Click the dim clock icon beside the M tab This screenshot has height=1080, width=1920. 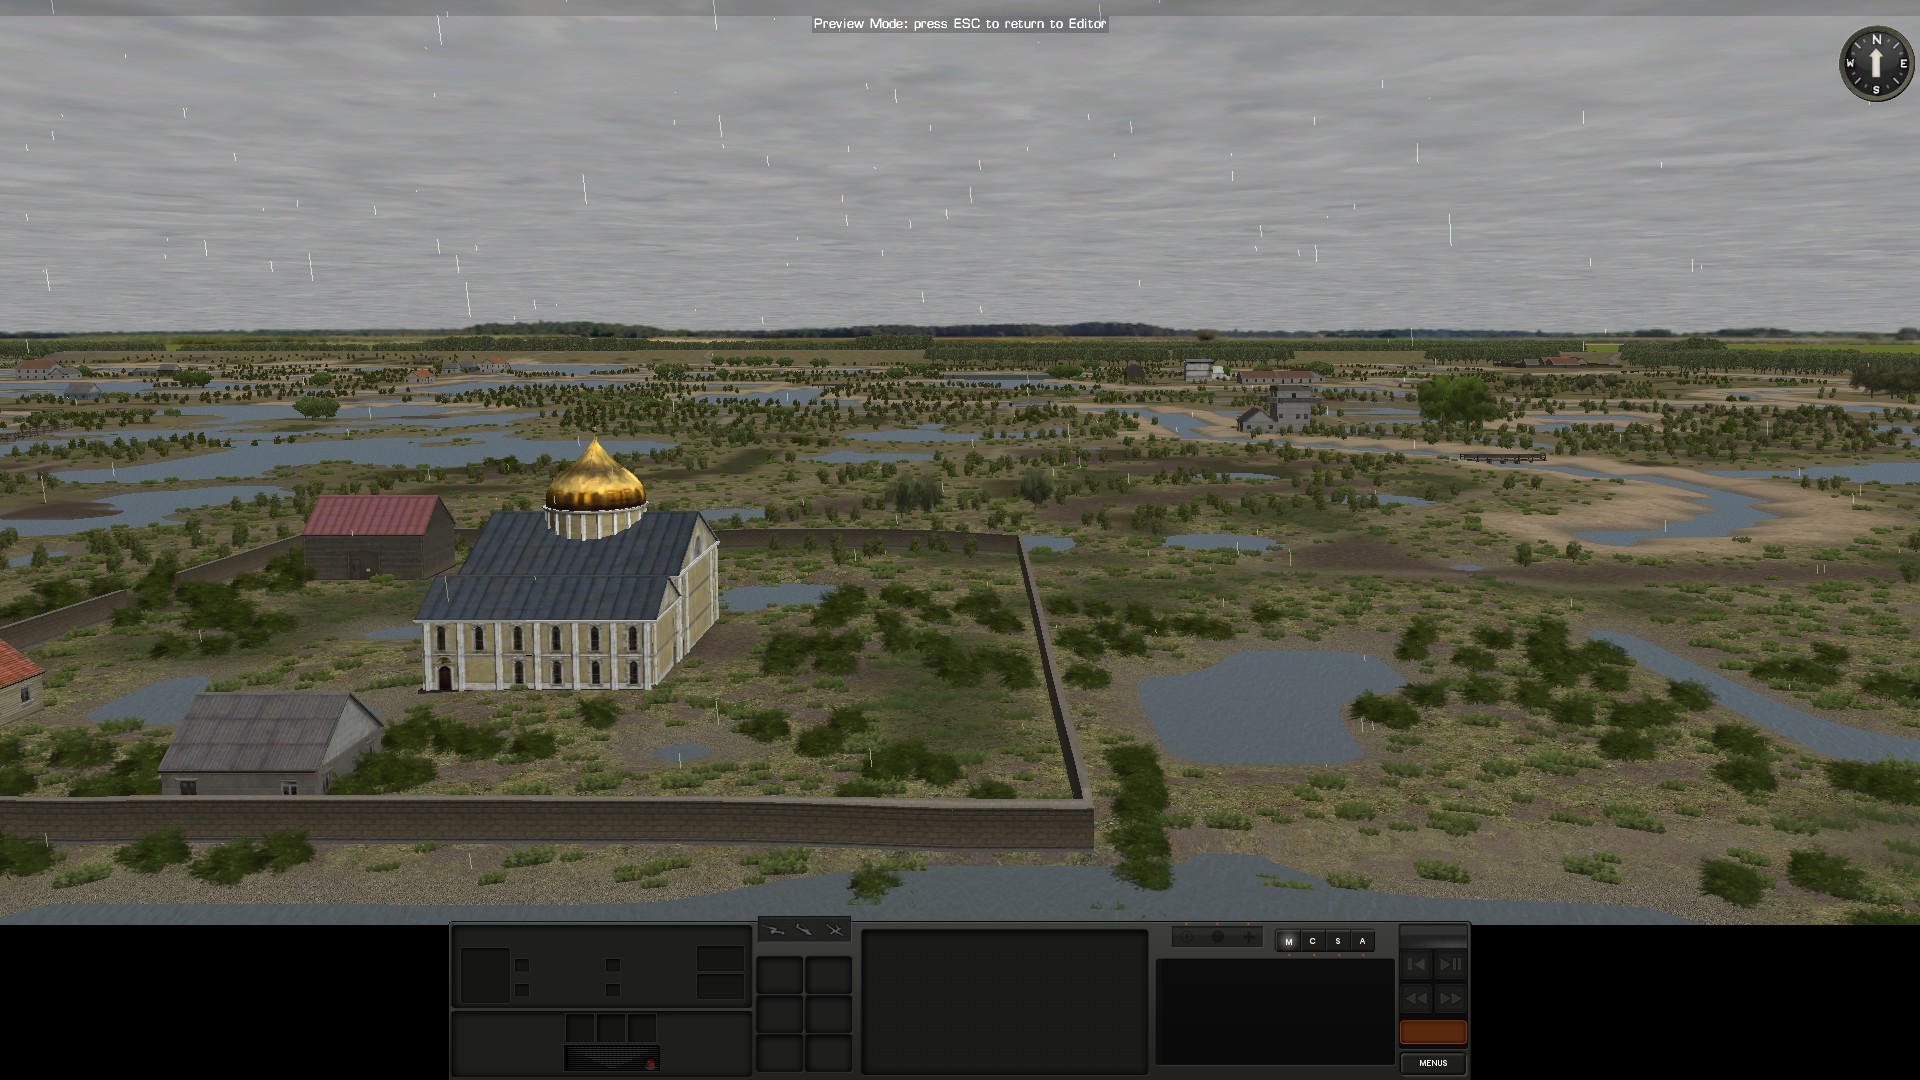coord(1187,937)
